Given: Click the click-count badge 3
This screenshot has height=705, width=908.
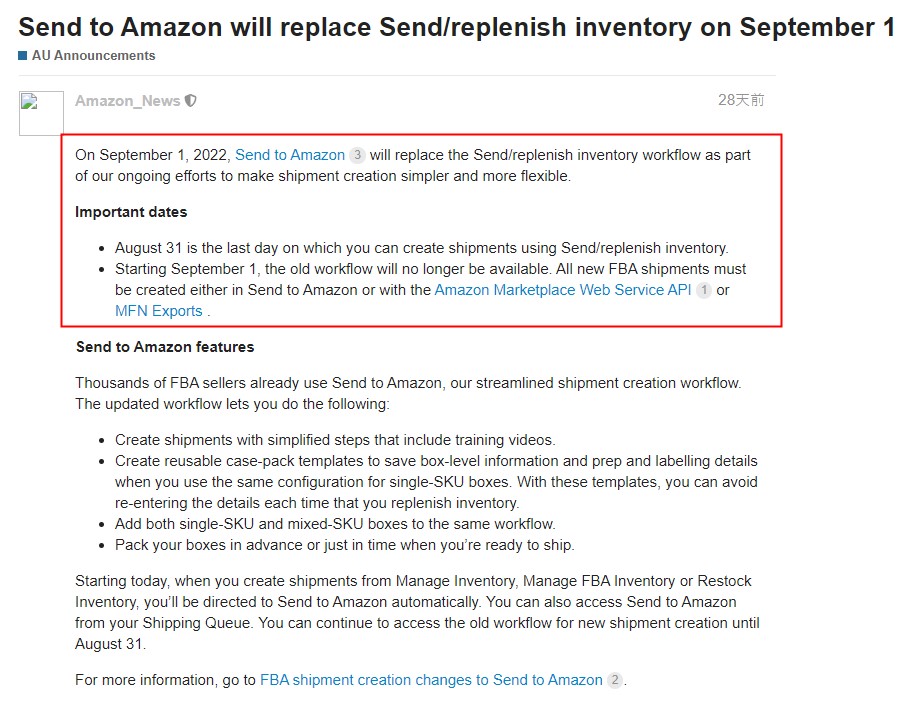Looking at the screenshot, I should 357,155.
